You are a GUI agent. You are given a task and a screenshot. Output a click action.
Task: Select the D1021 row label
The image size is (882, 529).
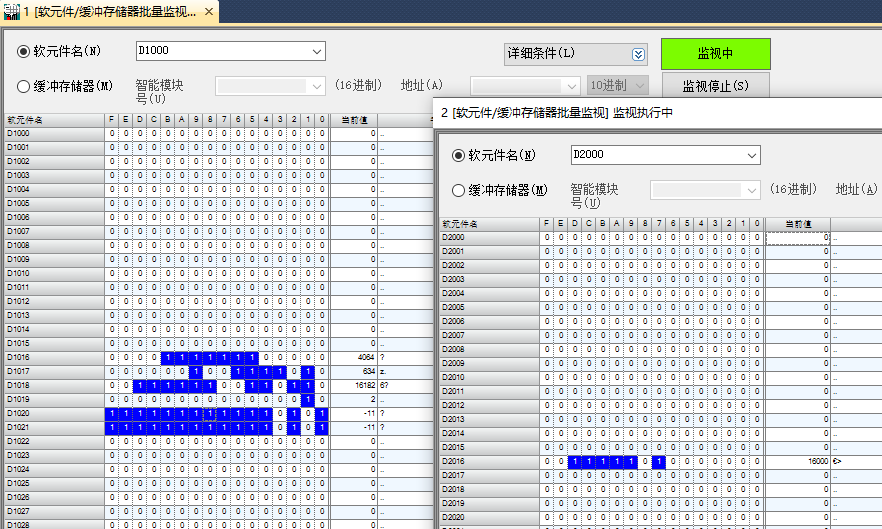(x=55, y=427)
